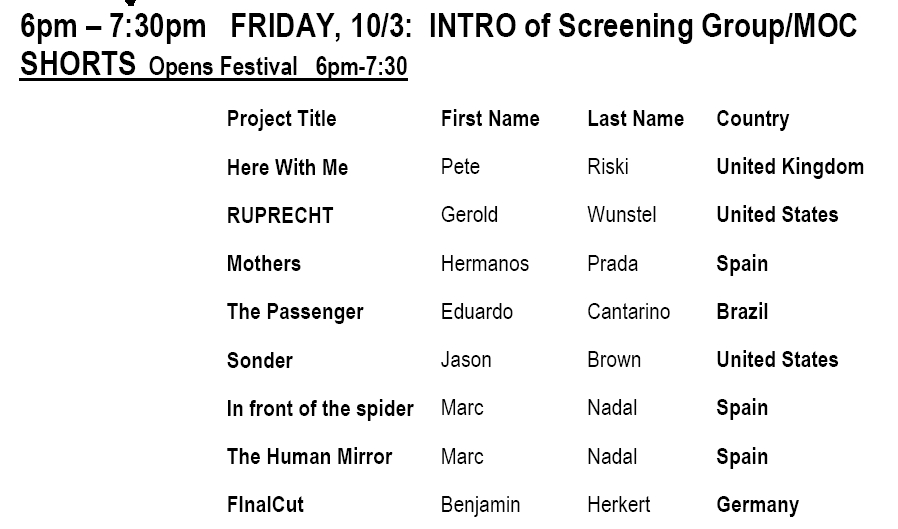Viewport: 898px width, 529px height.
Task: Click 'The Human Mirror' title
Action: (309, 457)
